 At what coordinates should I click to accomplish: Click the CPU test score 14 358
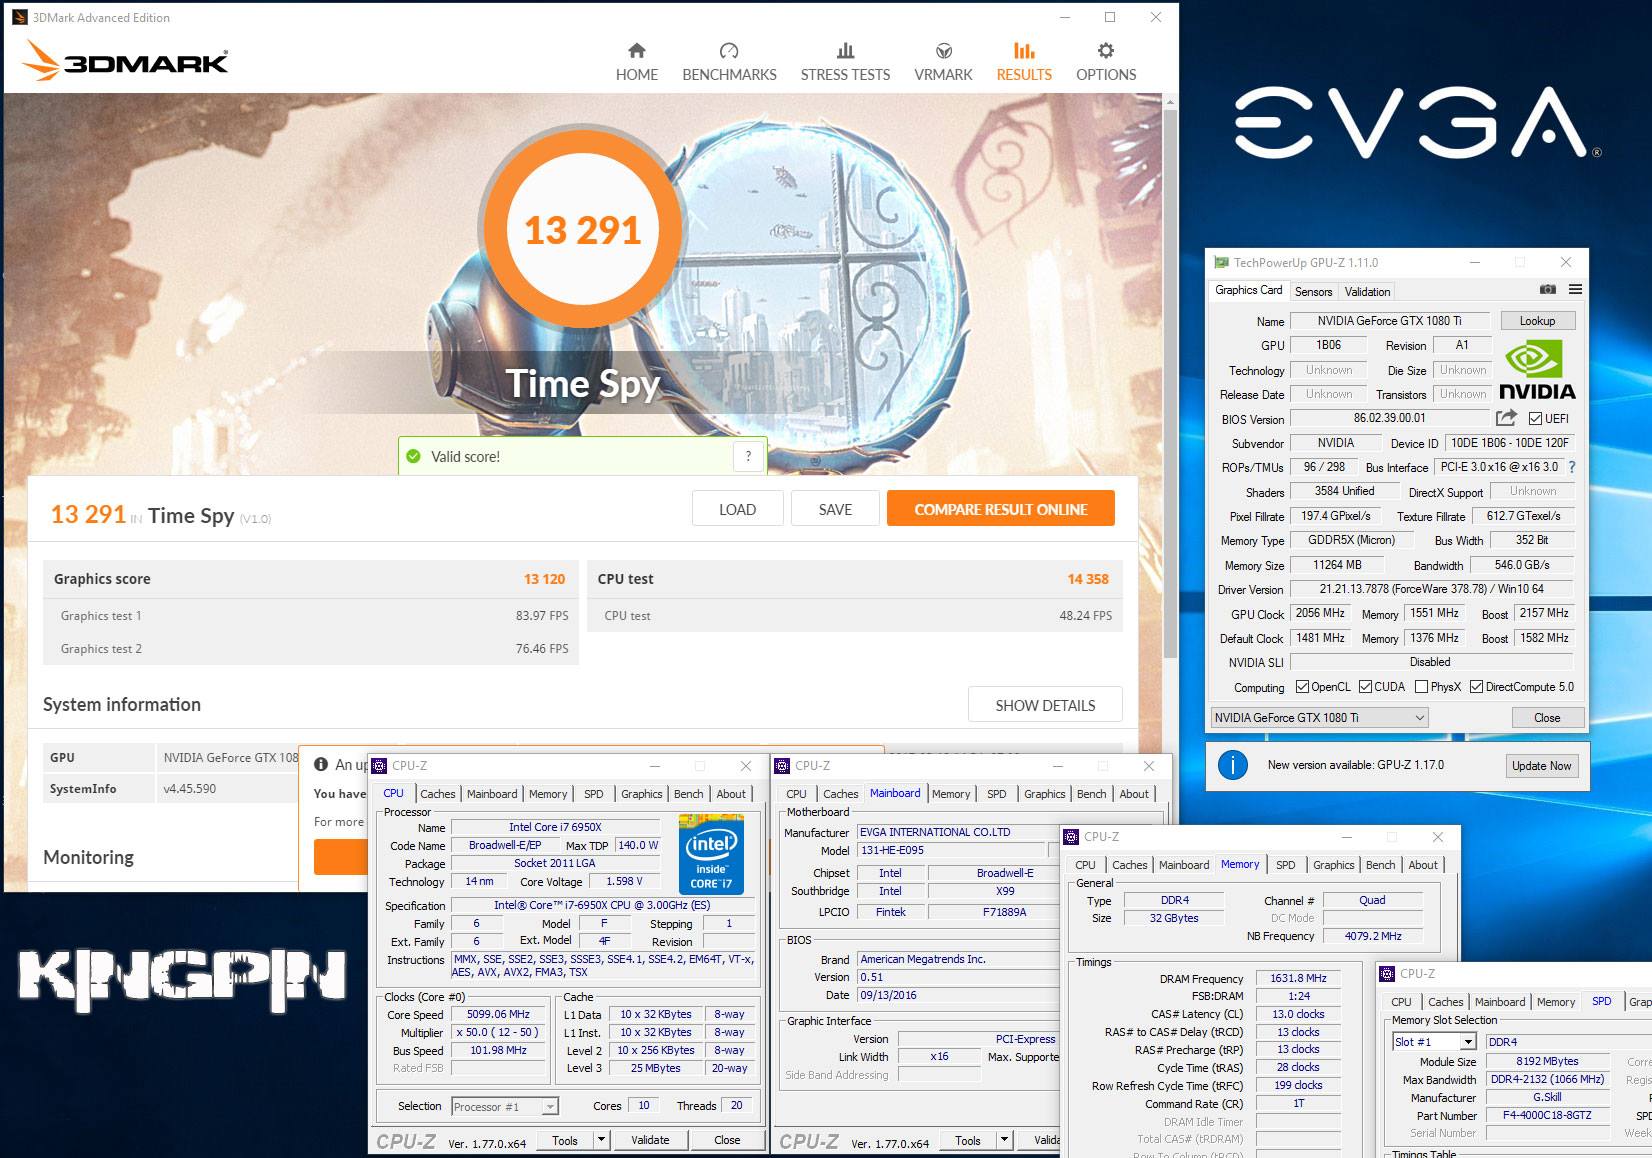[1088, 579]
